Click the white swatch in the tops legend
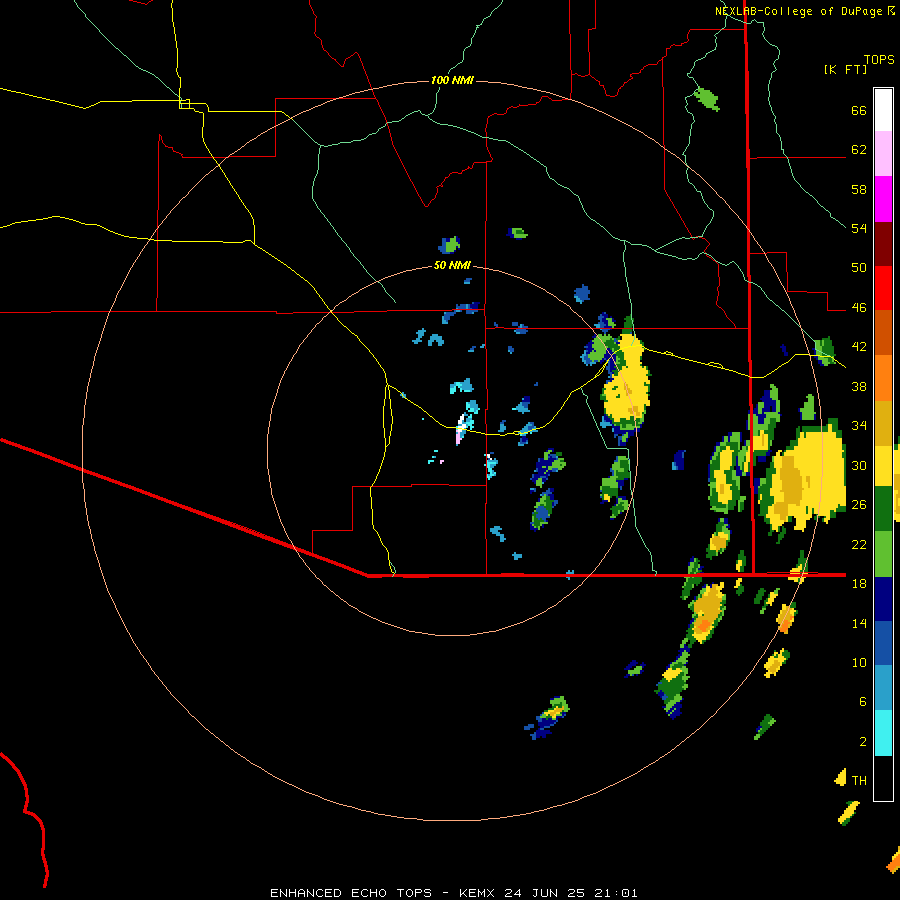This screenshot has width=900, height=900. [x=883, y=110]
